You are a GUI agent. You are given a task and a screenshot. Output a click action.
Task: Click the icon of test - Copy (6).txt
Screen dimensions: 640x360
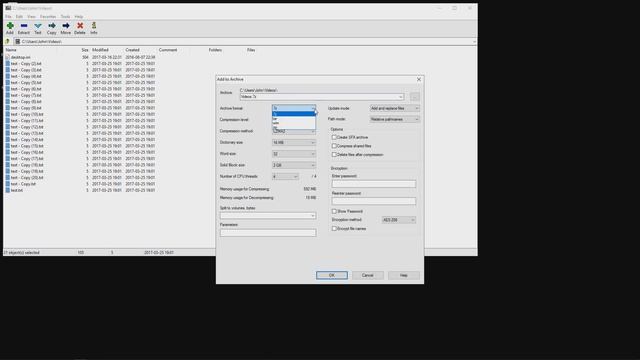tap(7, 89)
